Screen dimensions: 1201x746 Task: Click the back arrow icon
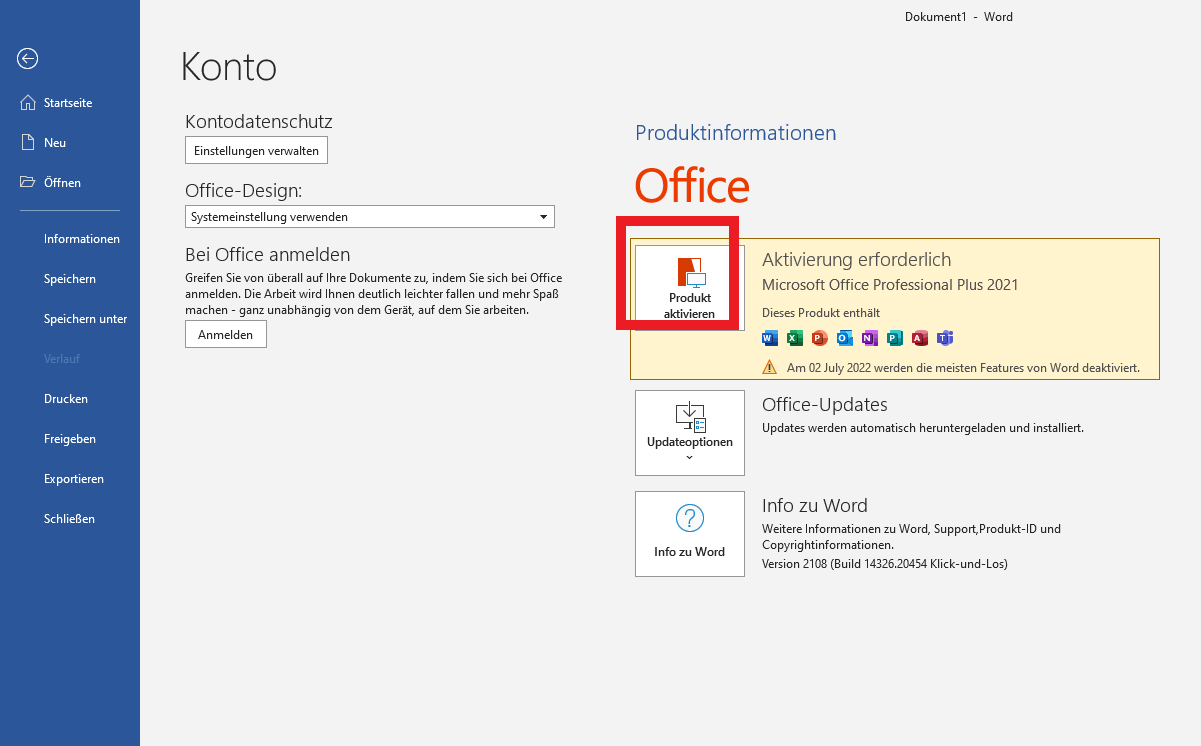[x=28, y=59]
